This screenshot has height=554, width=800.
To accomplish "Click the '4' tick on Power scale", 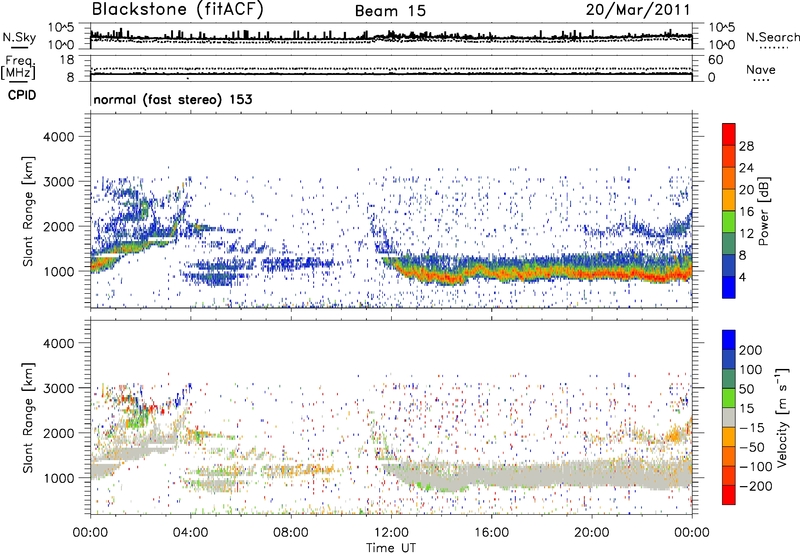I will pos(742,278).
